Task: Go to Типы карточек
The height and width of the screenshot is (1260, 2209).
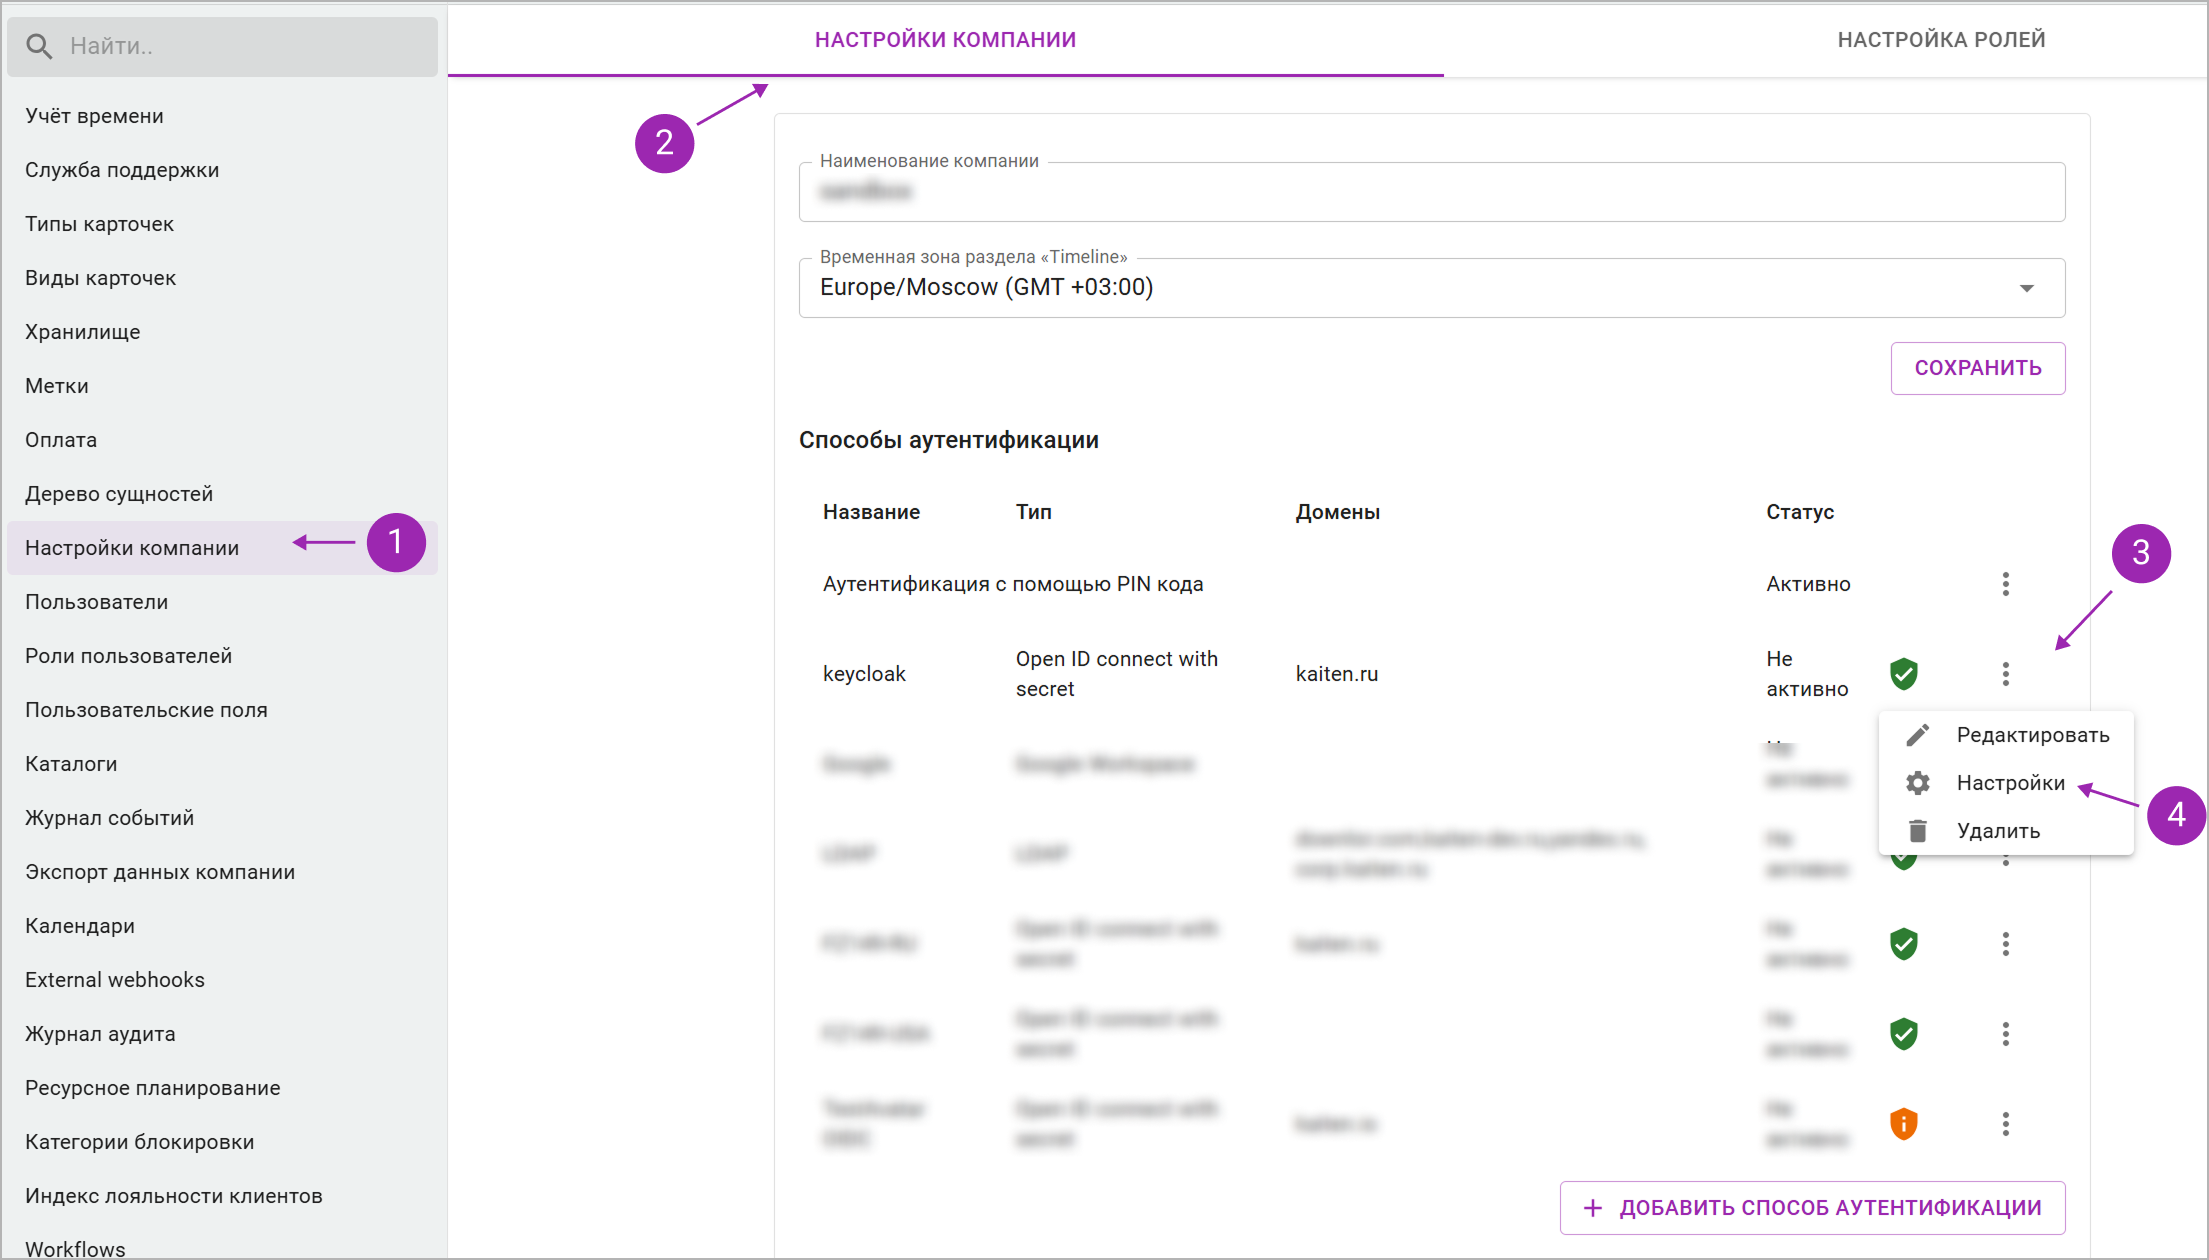Action: coord(99,224)
